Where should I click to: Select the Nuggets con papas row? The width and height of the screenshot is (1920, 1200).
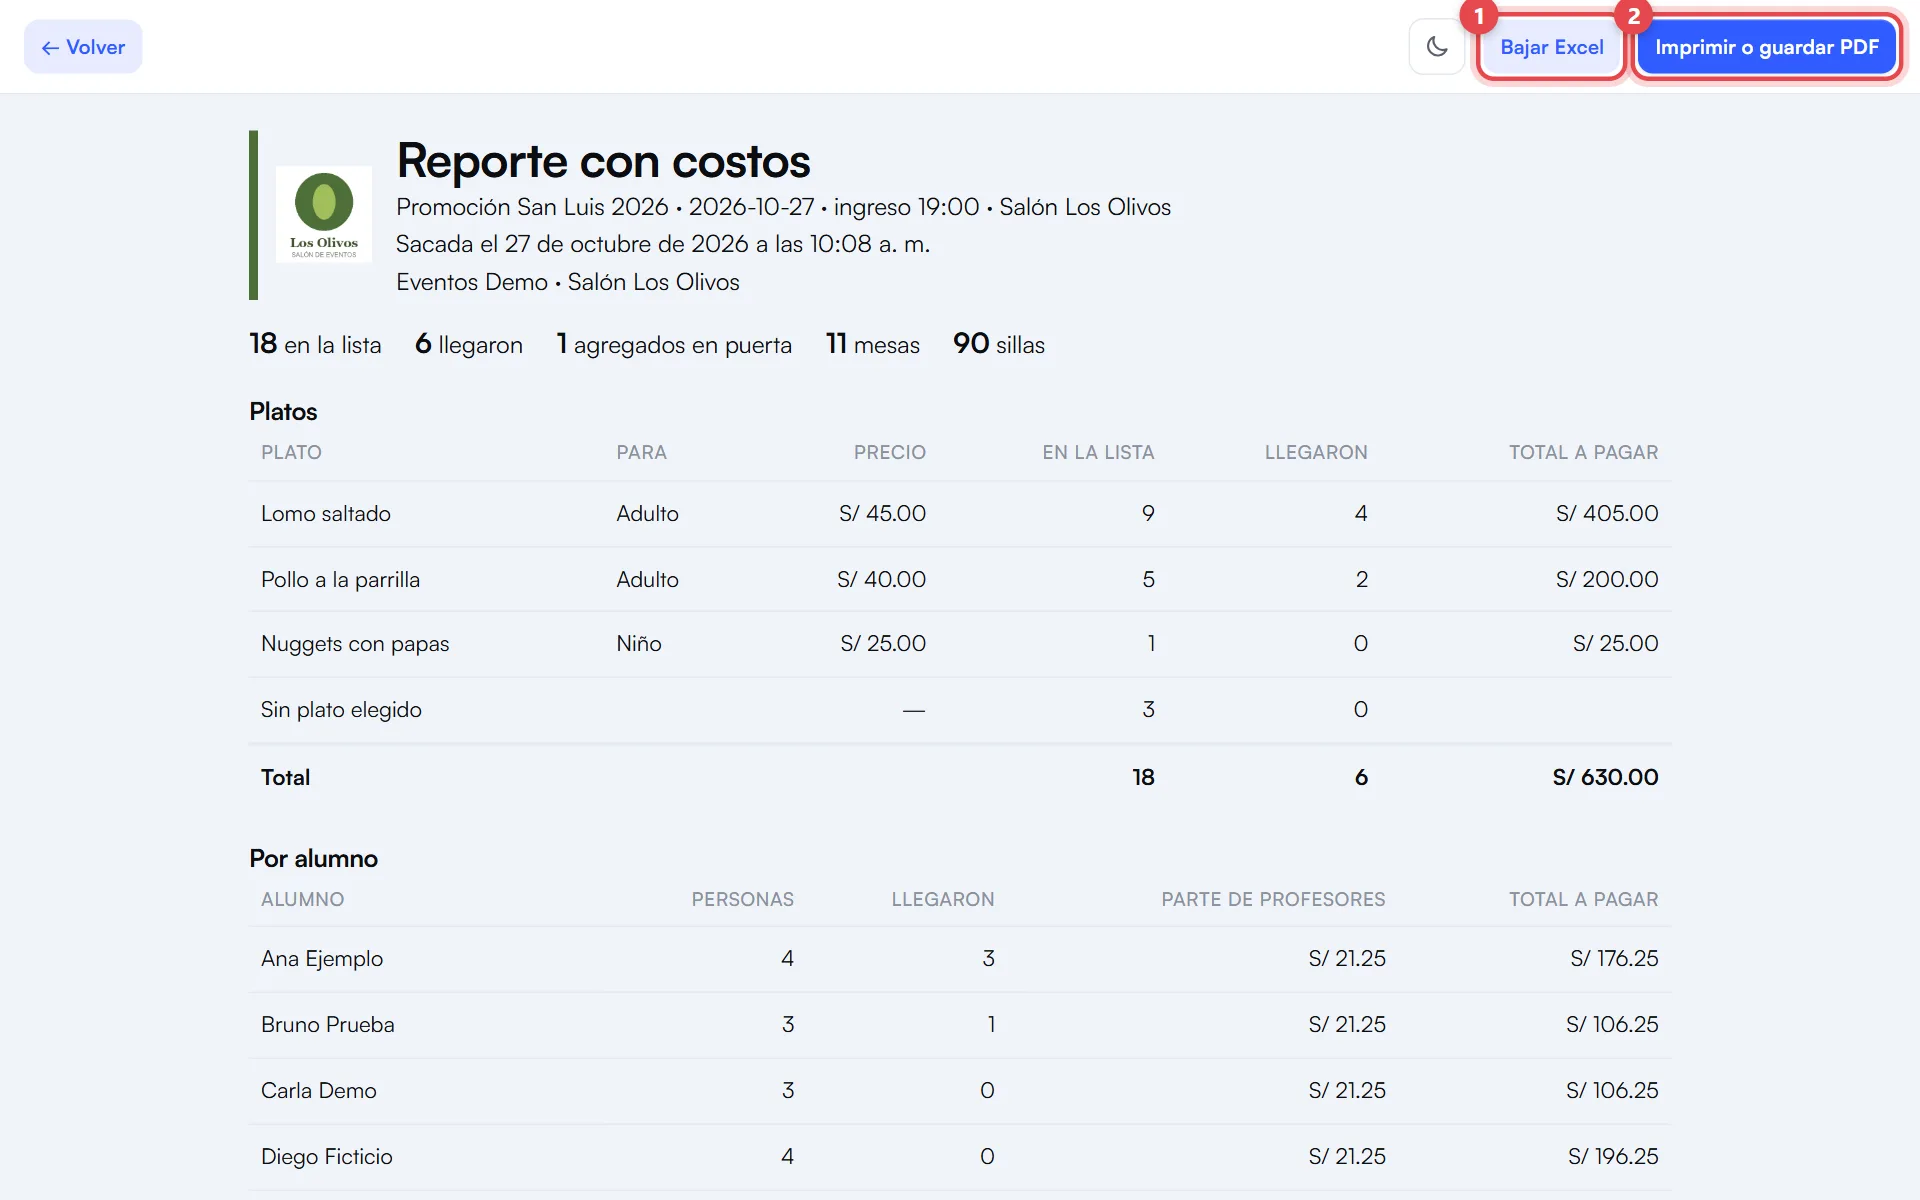[960, 644]
